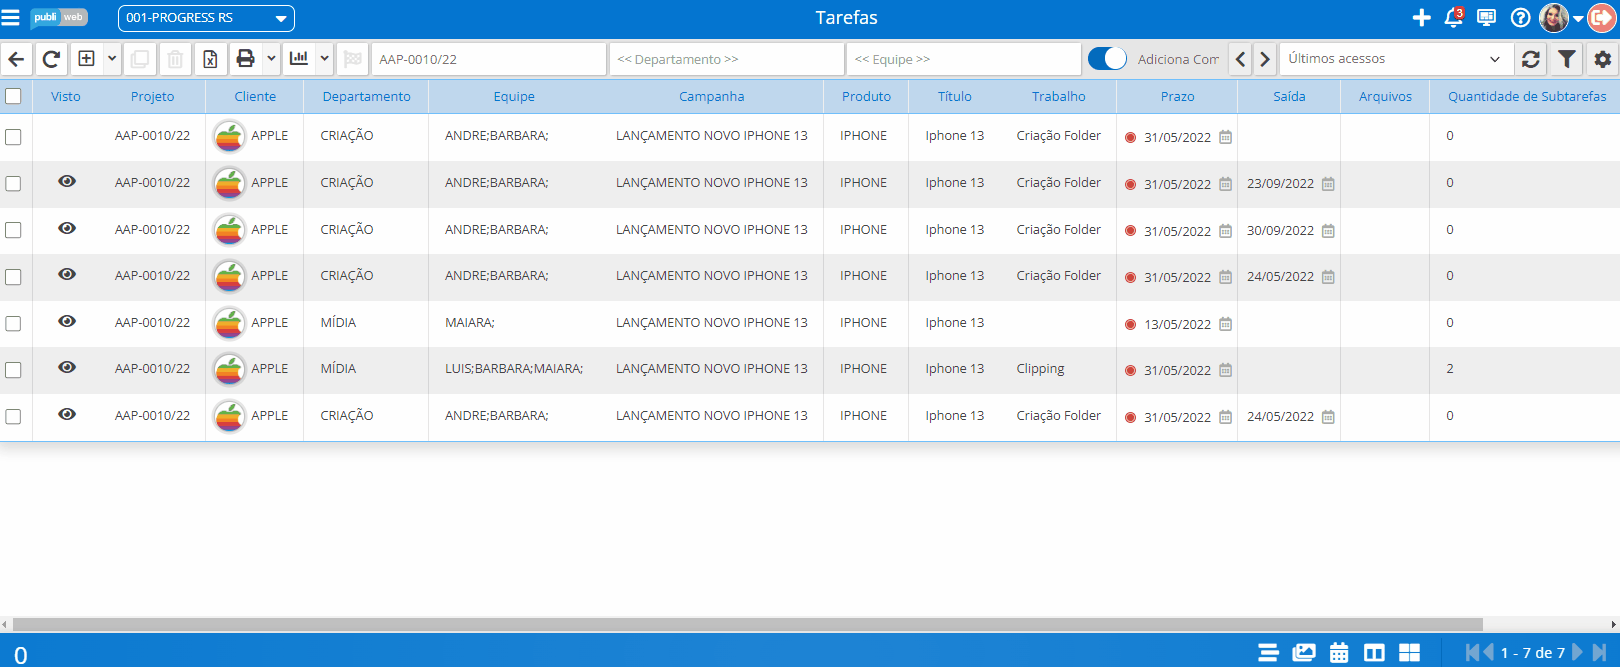Open grid settings gear icon
Viewport: 1620px width, 667px height.
1603,59
